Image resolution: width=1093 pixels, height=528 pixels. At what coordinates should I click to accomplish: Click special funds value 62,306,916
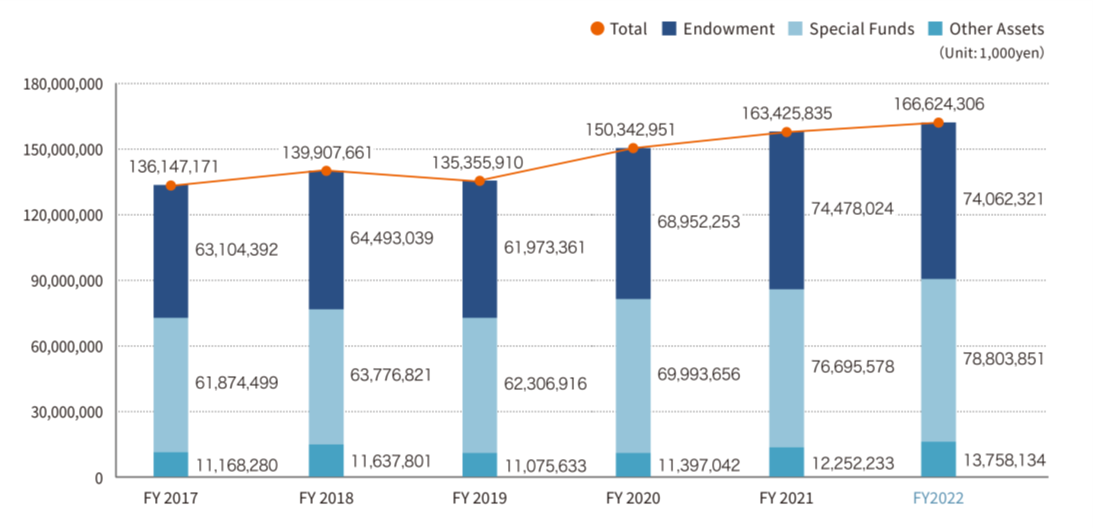tap(545, 384)
